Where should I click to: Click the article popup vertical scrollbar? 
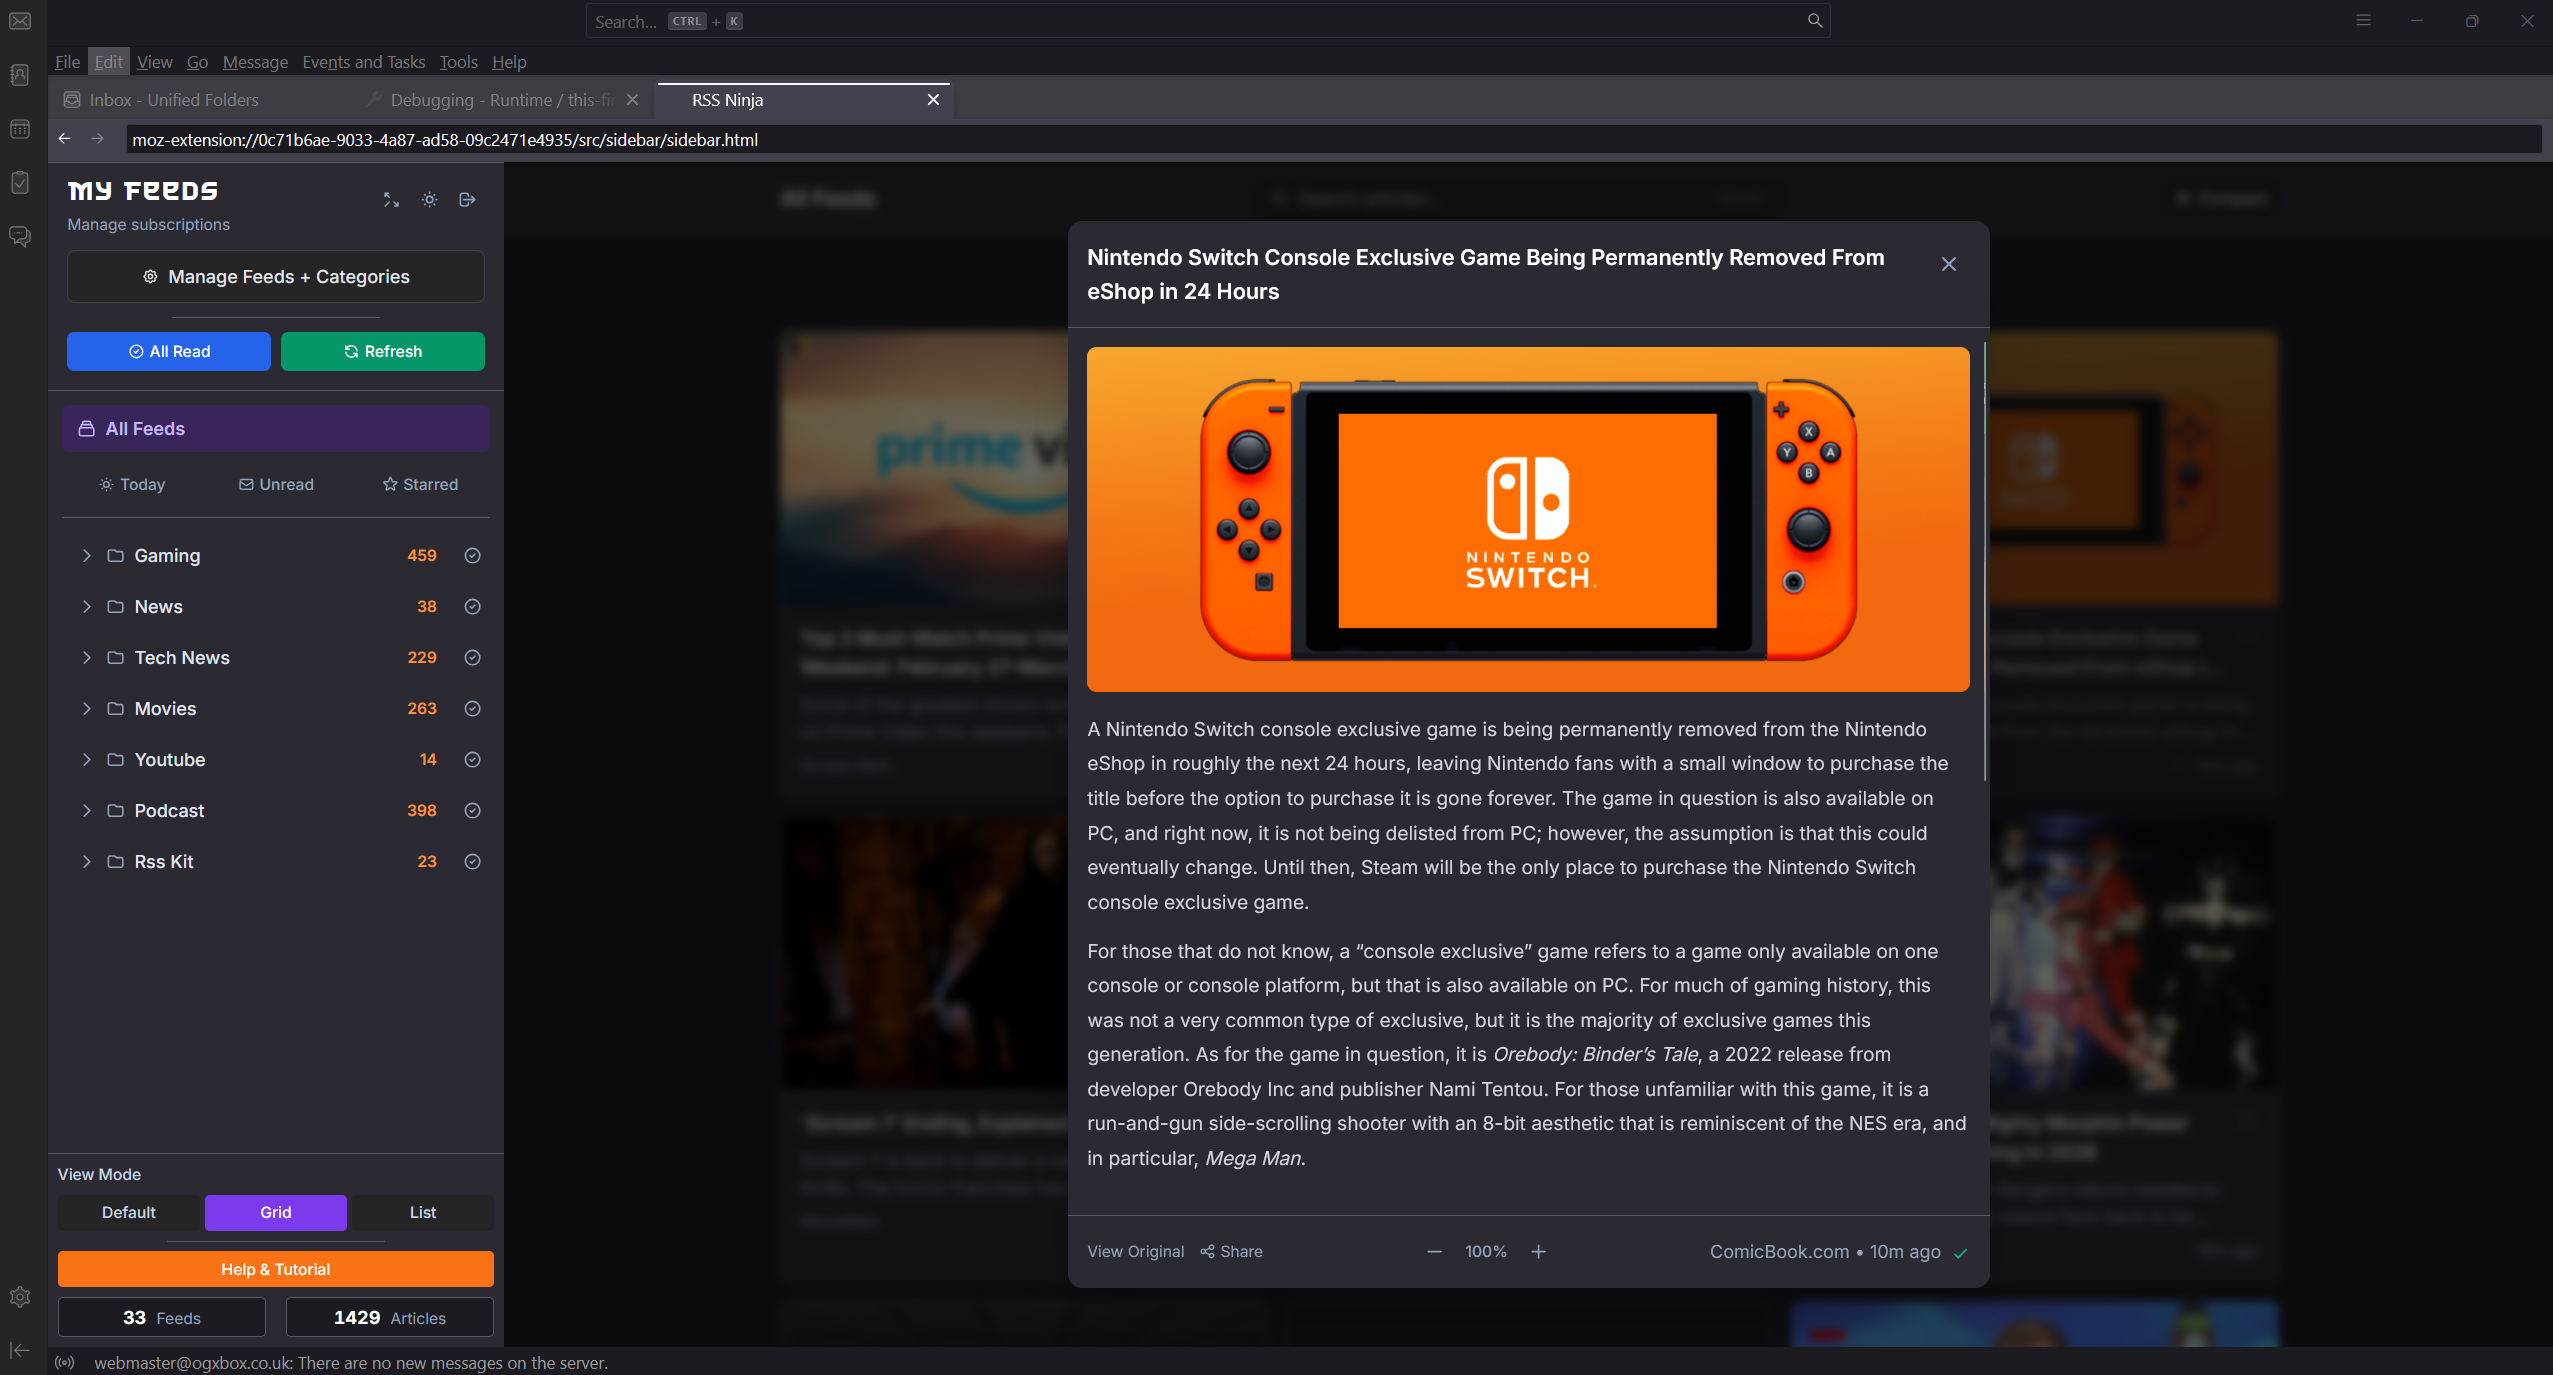pos(1984,560)
